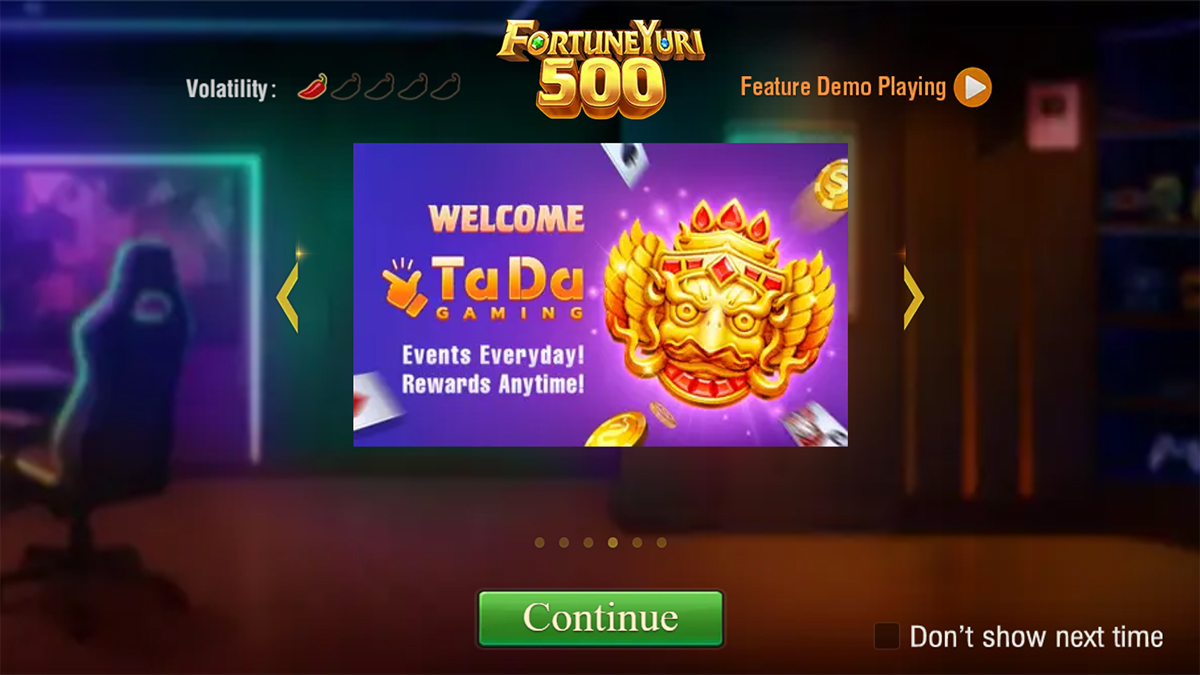Image resolution: width=1200 pixels, height=675 pixels.
Task: Click the Welcome TaDa Gaming promo banner
Action: [601, 295]
